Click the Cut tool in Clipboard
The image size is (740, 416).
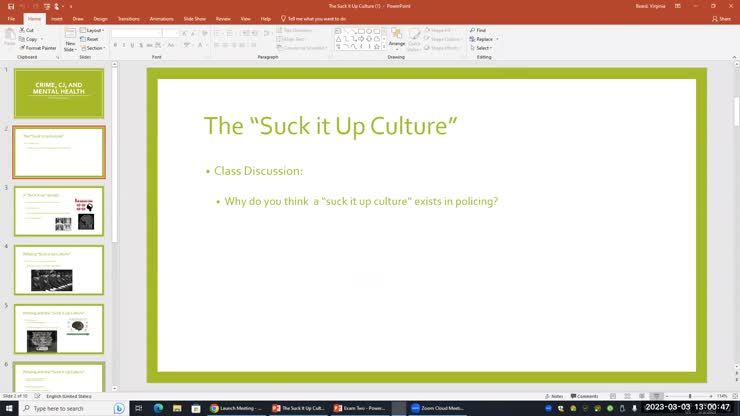tap(29, 30)
